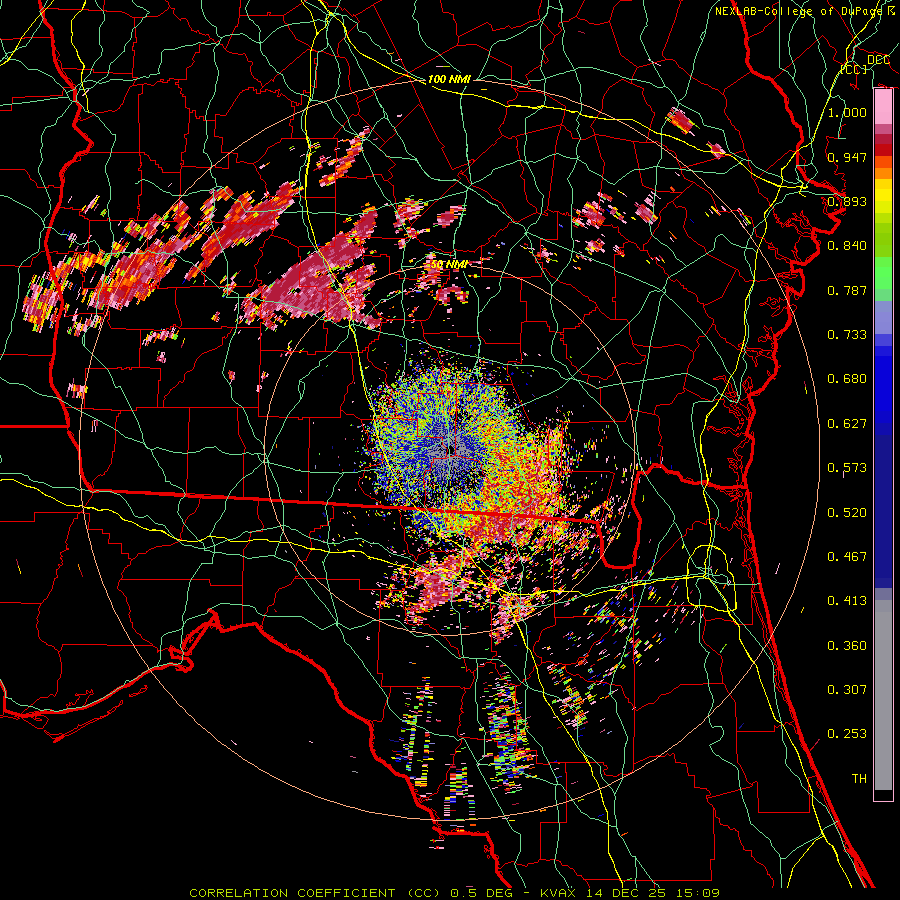
Task: Click the "50 NMI" range ring label
Action: click(x=449, y=264)
